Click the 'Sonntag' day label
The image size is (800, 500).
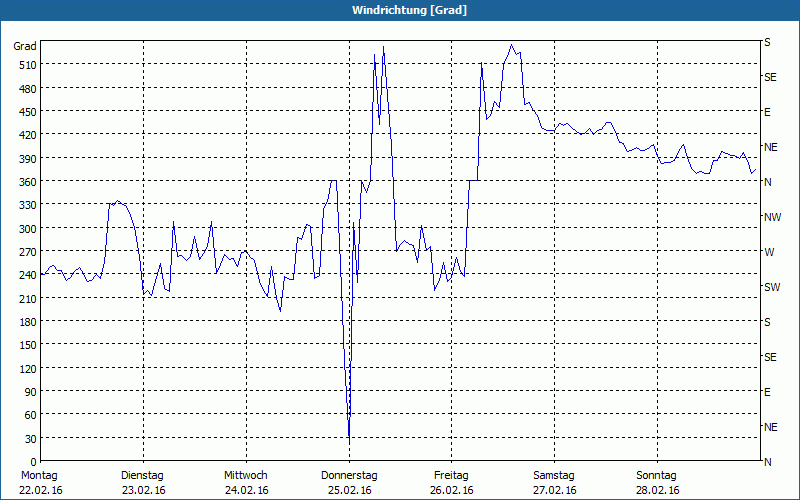(656, 476)
